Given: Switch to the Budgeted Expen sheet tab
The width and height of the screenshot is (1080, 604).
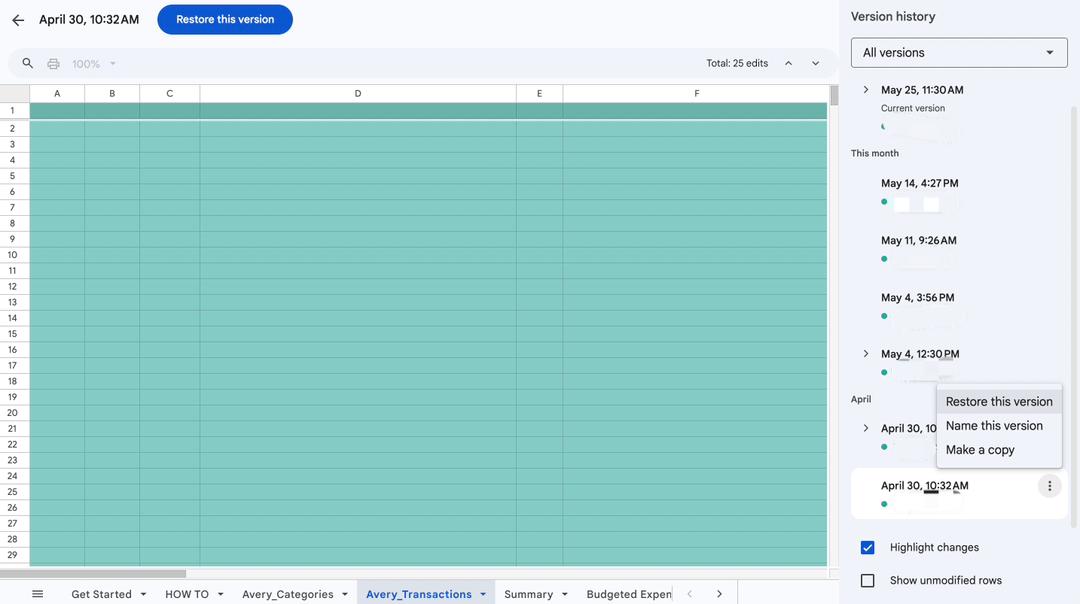Looking at the screenshot, I should tap(629, 594).
